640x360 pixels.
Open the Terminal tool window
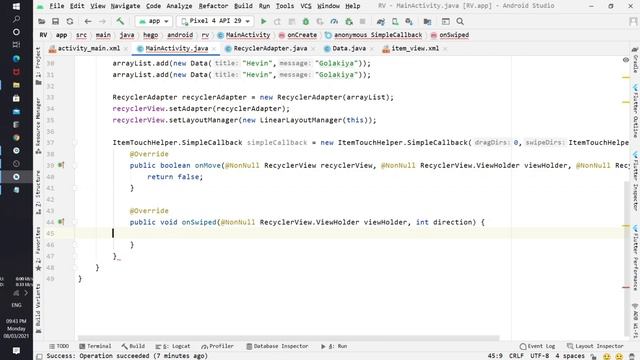click(95, 346)
